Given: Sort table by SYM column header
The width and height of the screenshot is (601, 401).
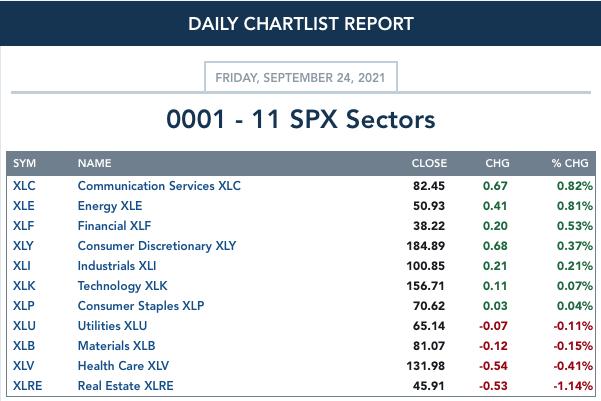Looking at the screenshot, I should click(25, 163).
